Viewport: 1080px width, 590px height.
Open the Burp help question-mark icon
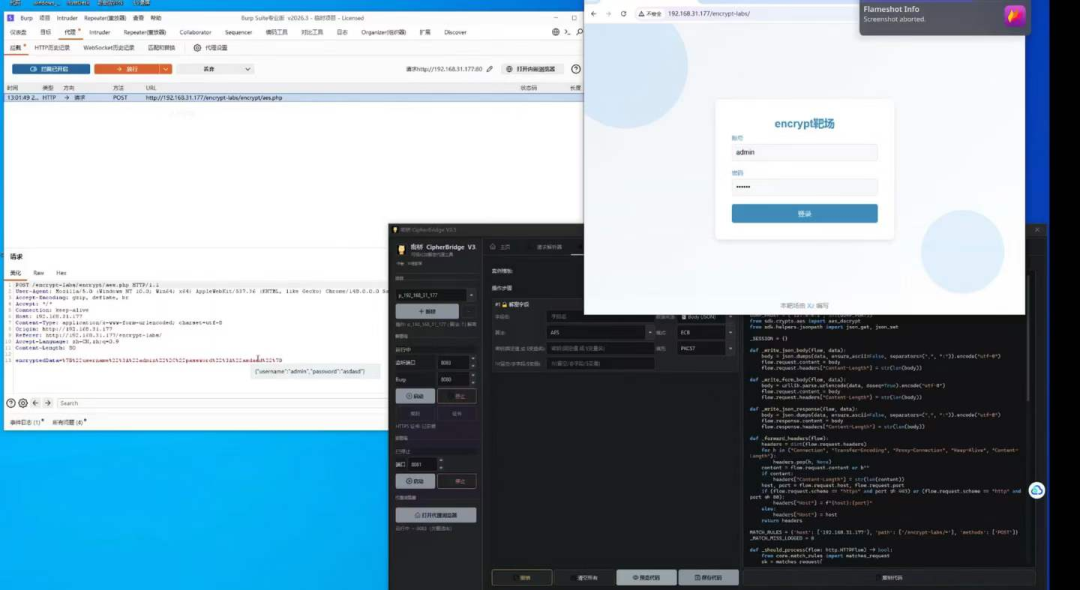pos(576,69)
